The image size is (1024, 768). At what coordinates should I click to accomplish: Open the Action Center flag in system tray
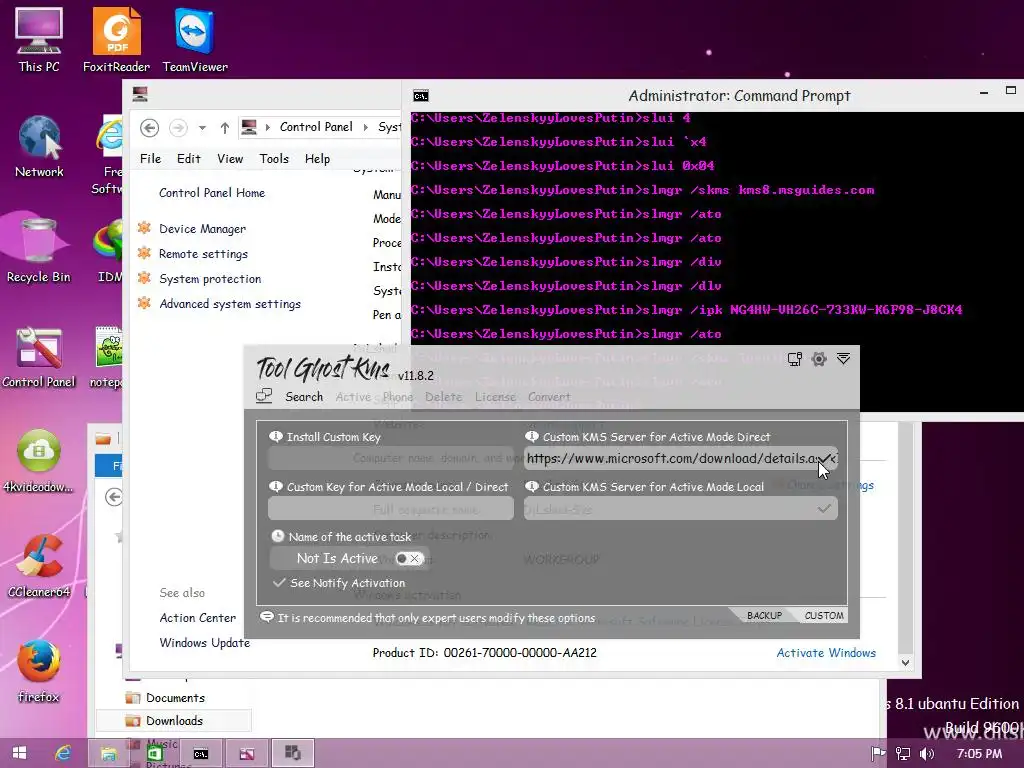click(x=878, y=754)
